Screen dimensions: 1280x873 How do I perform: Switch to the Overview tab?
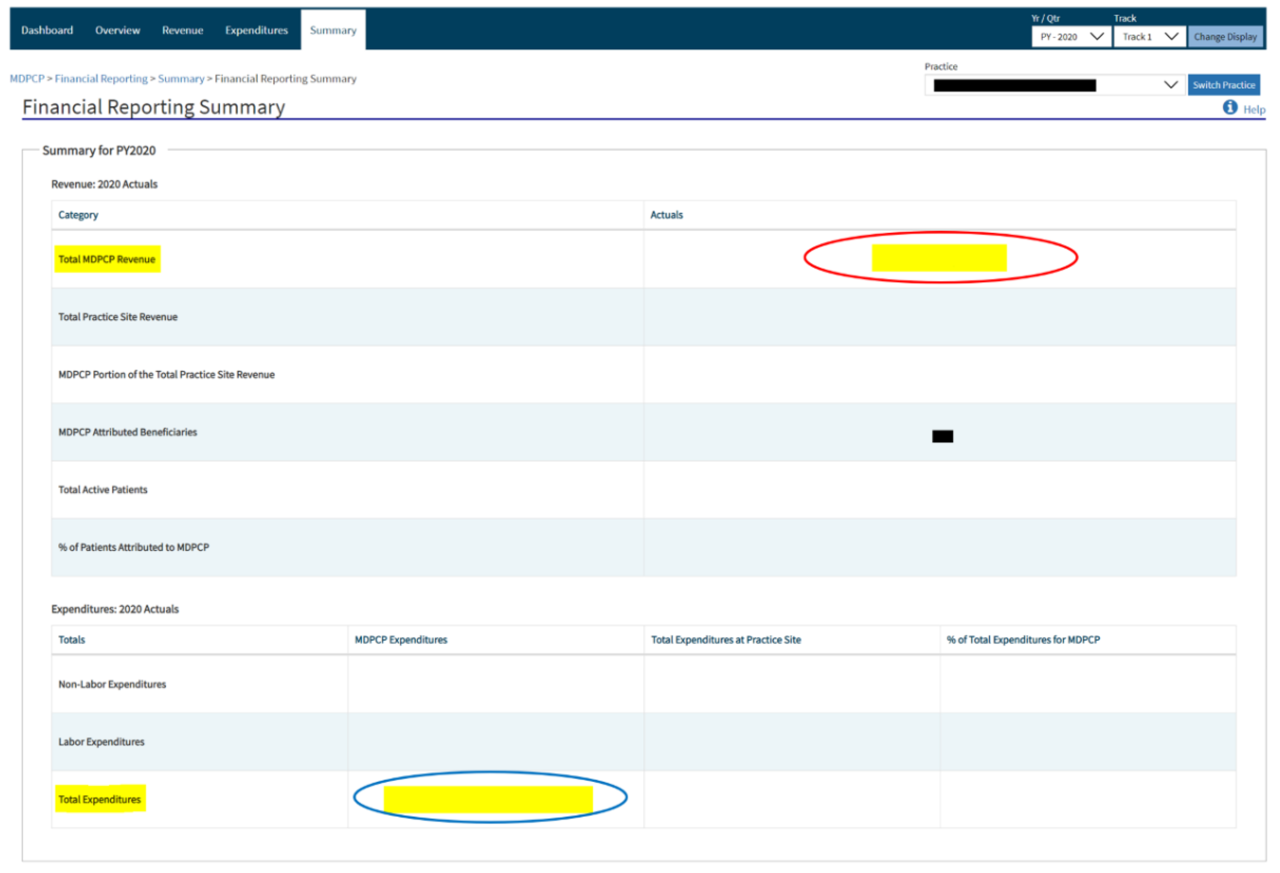tap(118, 30)
